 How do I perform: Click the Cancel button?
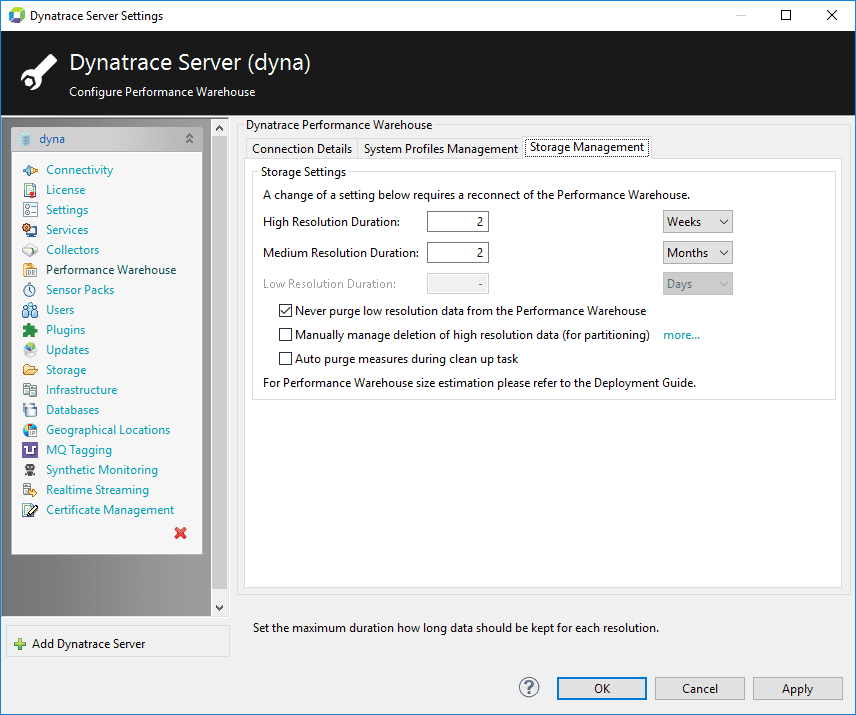pyautogui.click(x=700, y=689)
